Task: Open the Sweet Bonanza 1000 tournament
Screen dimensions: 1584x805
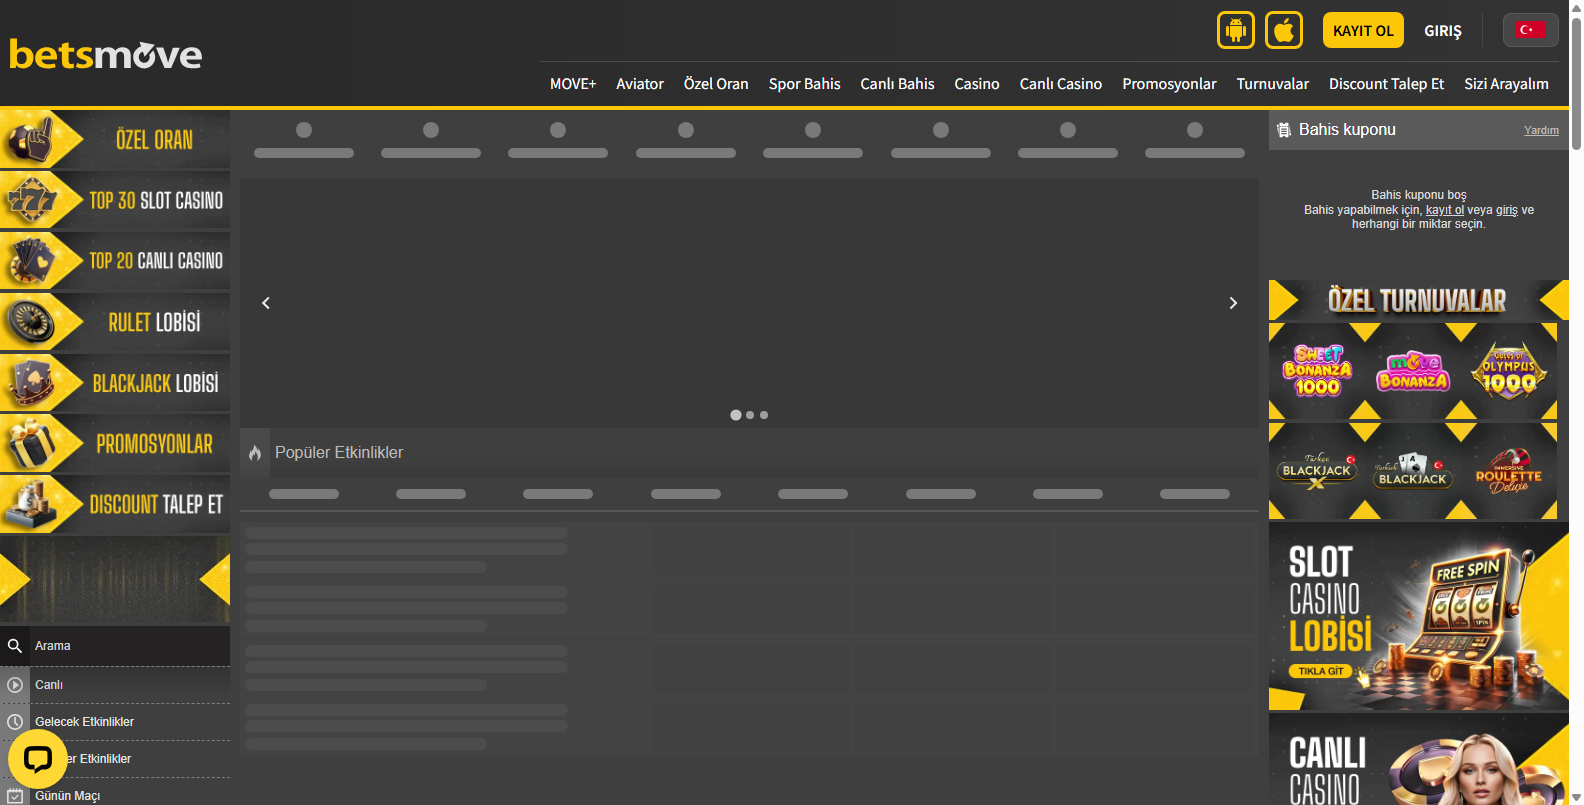Action: [1318, 371]
